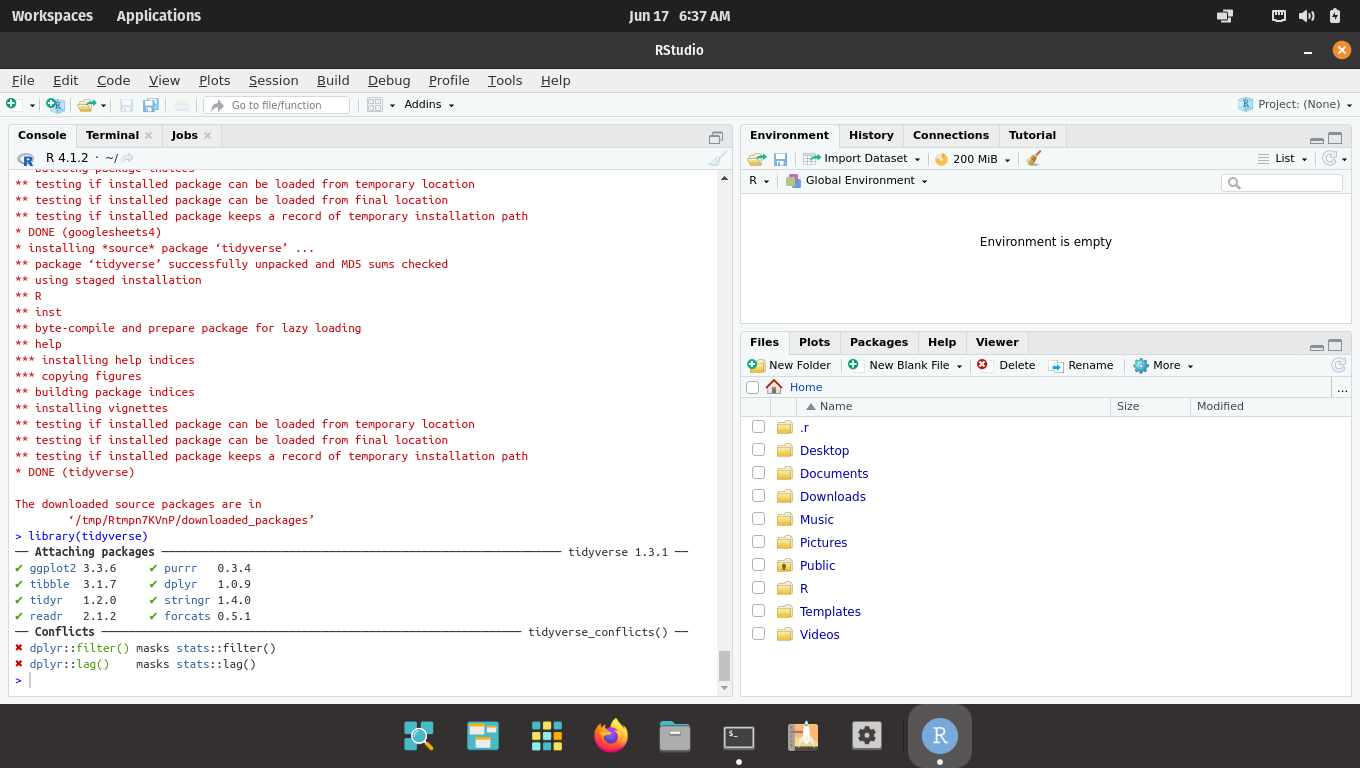The height and width of the screenshot is (768, 1360).
Task: Open the List view dropdown
Action: 1282,159
